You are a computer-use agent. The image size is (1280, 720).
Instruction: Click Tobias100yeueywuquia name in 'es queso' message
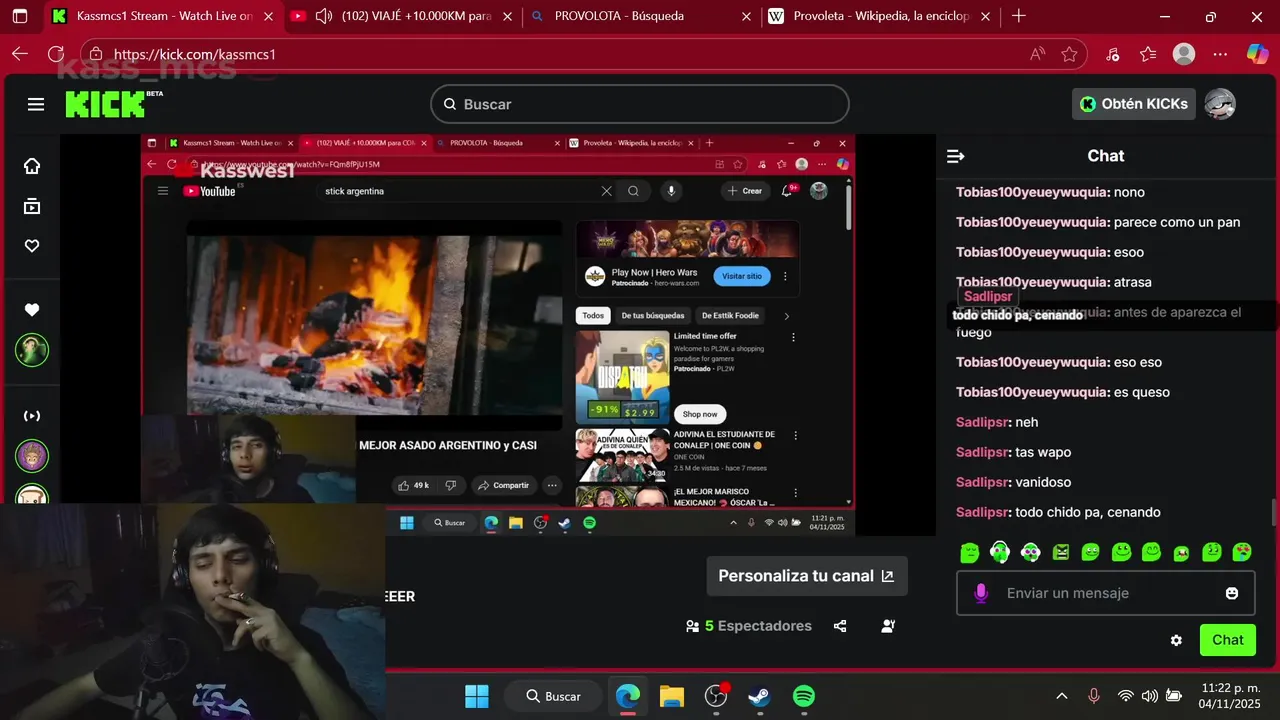(1031, 392)
